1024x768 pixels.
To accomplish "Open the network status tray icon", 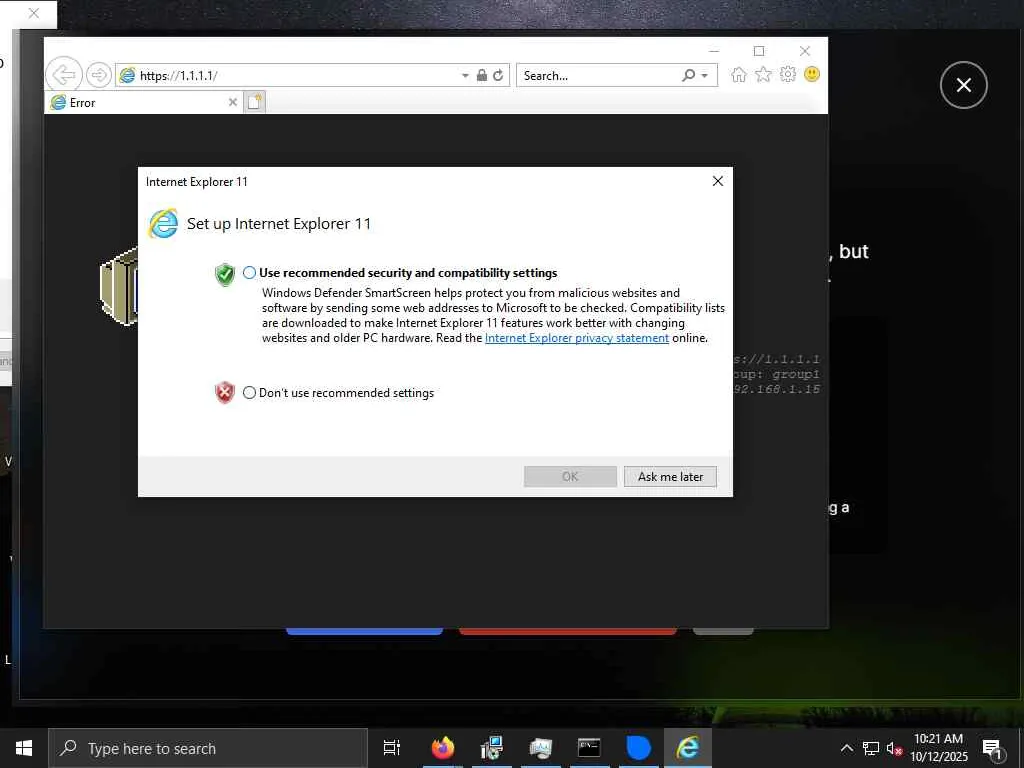I will [x=871, y=748].
